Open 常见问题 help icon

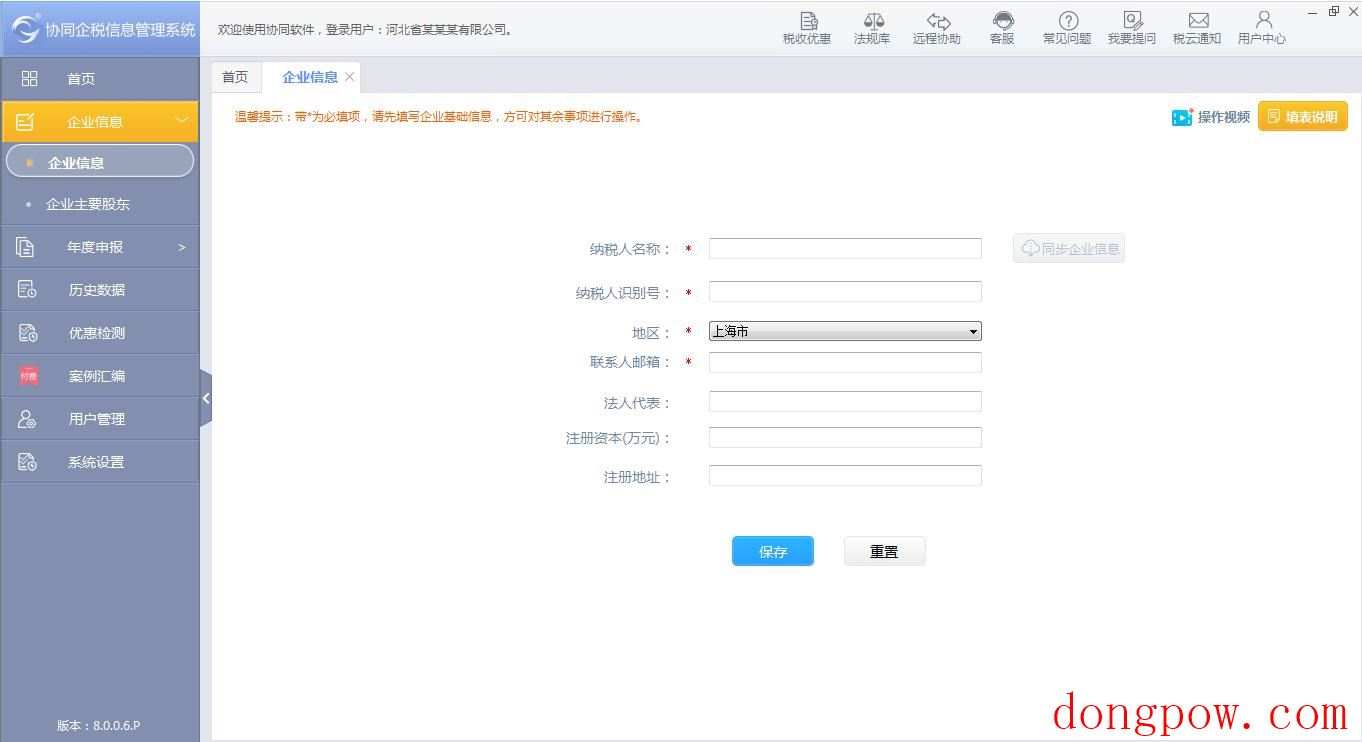(1067, 28)
